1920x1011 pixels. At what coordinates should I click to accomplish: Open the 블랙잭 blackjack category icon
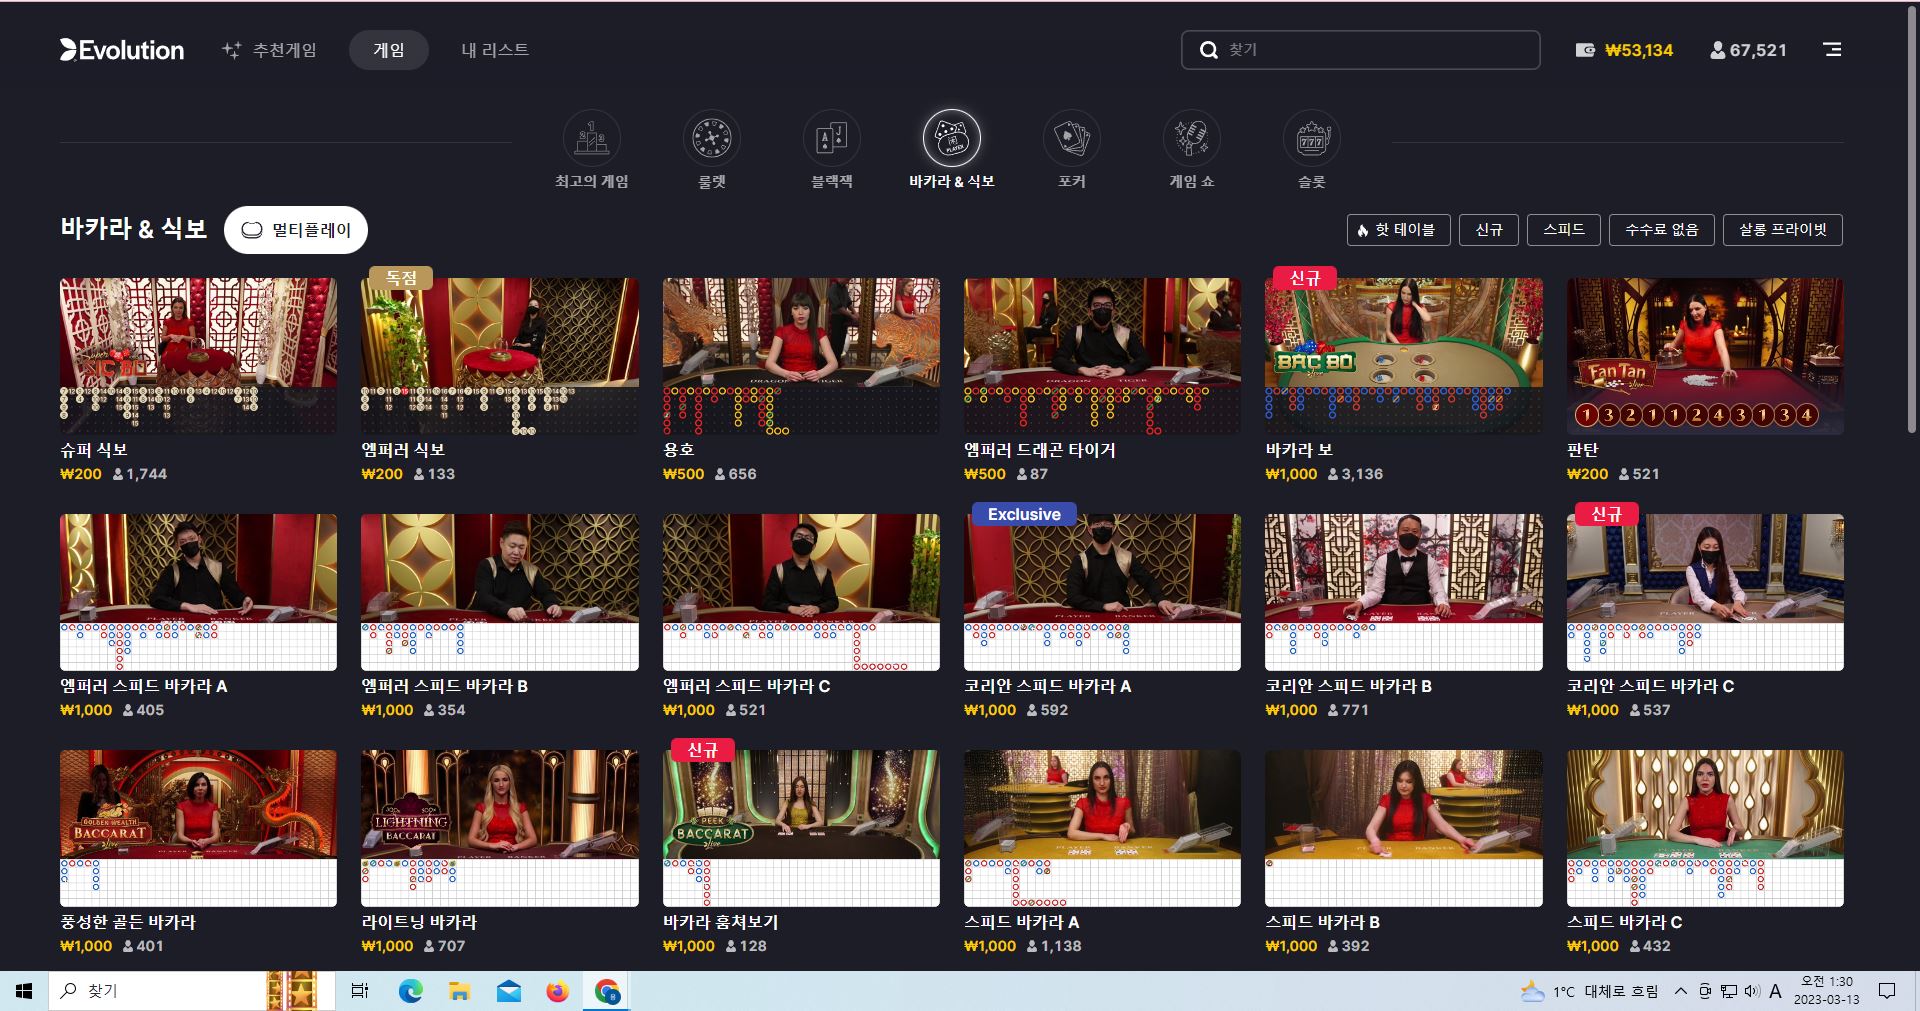831,138
